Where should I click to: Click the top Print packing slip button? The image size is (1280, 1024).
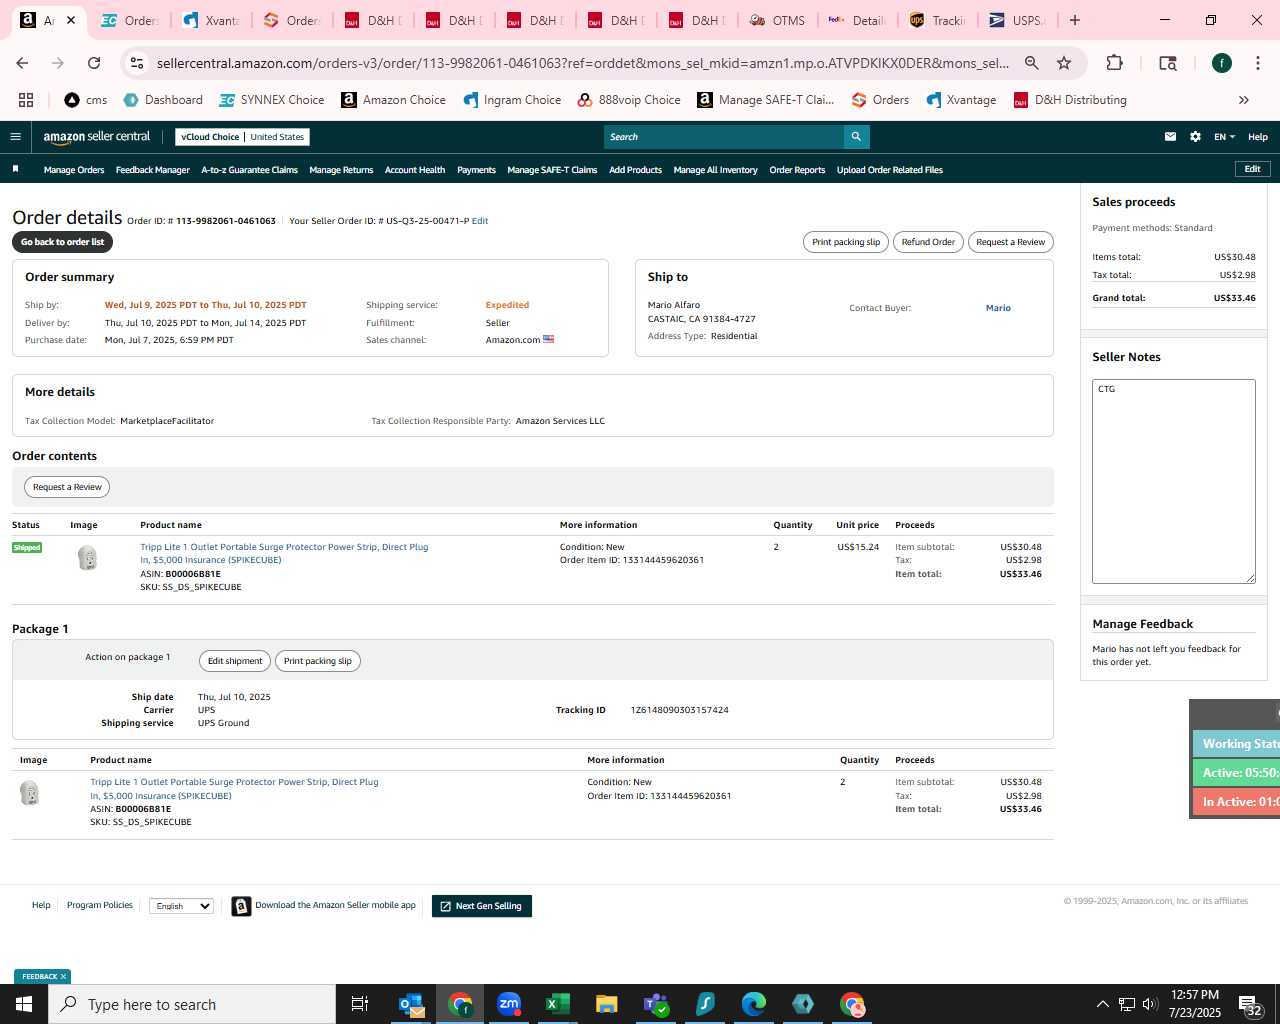[x=846, y=242]
